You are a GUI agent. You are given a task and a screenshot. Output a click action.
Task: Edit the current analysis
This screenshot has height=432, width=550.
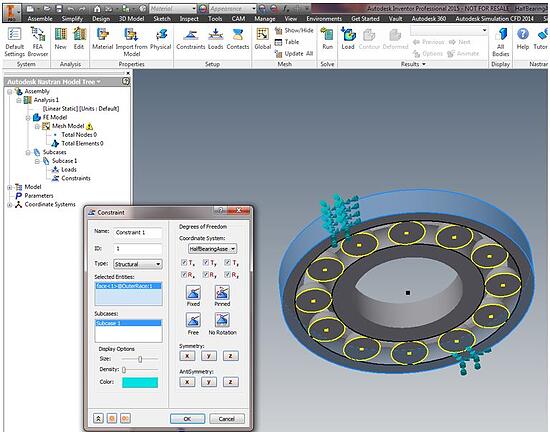[x=79, y=39]
